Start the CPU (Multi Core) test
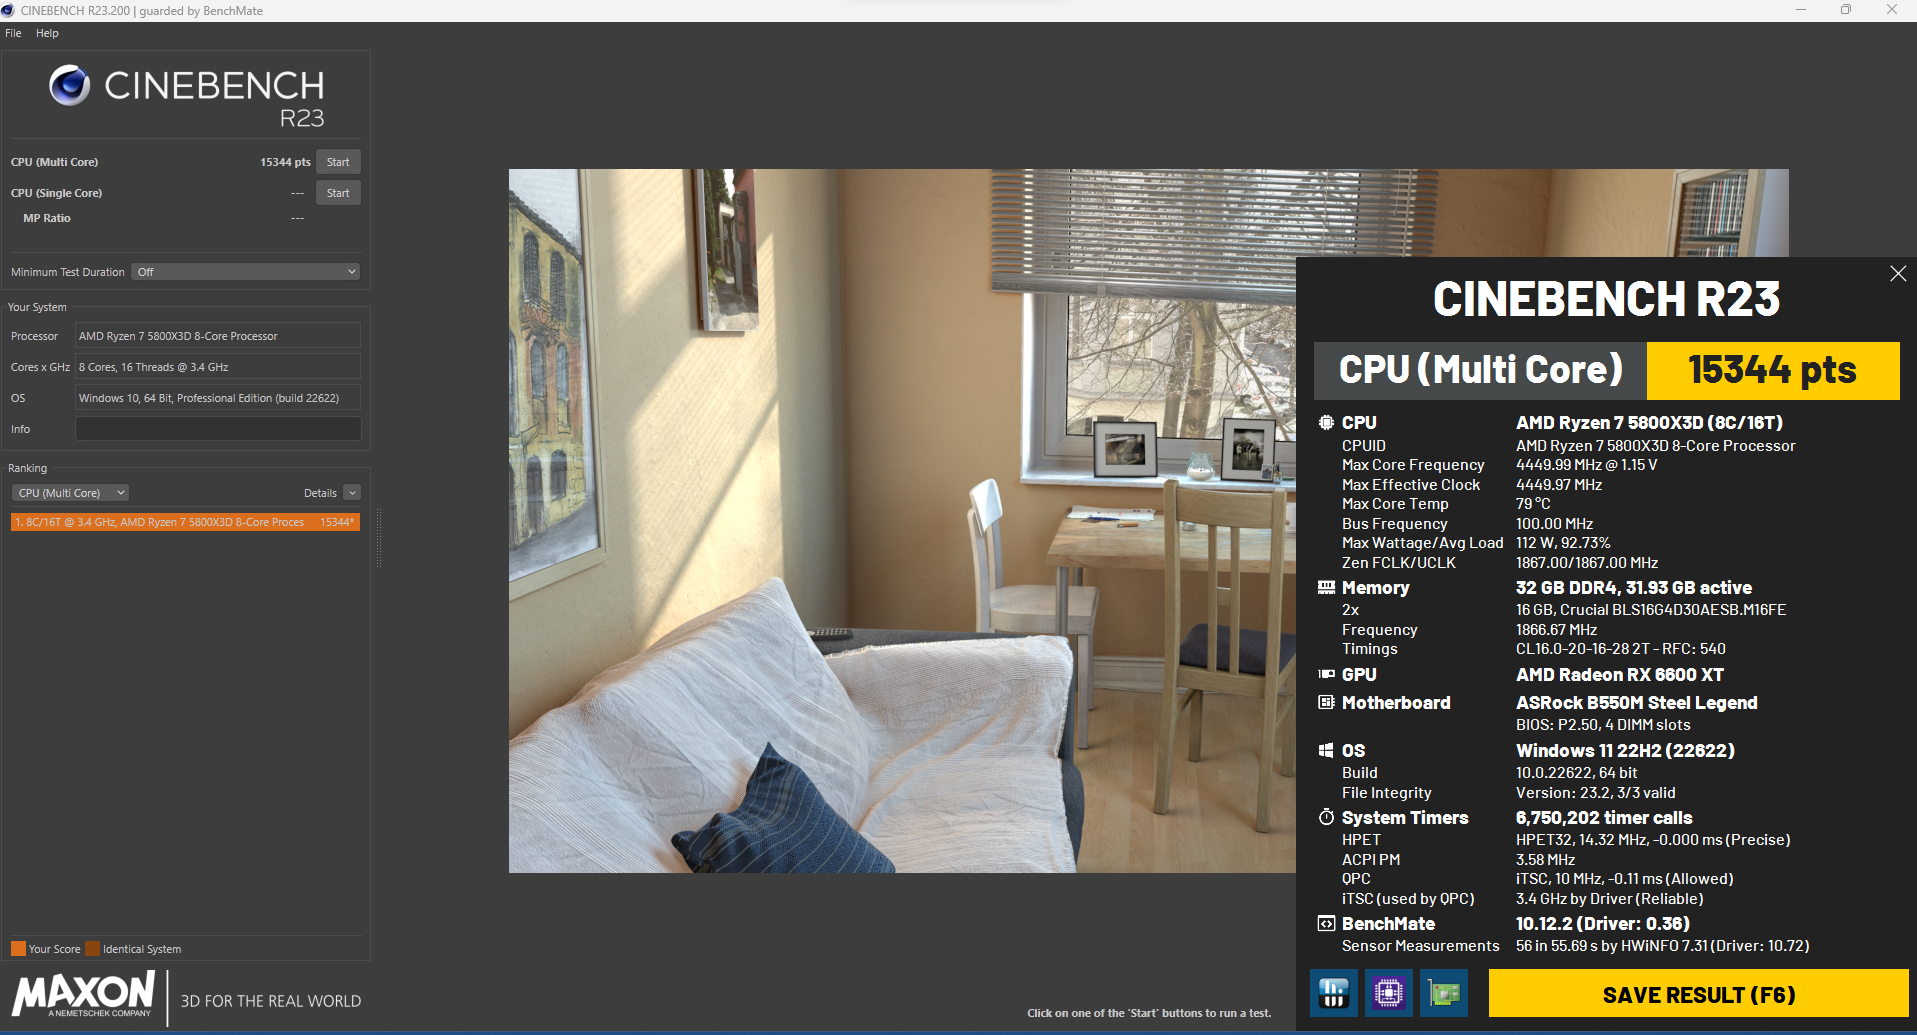 pos(338,162)
